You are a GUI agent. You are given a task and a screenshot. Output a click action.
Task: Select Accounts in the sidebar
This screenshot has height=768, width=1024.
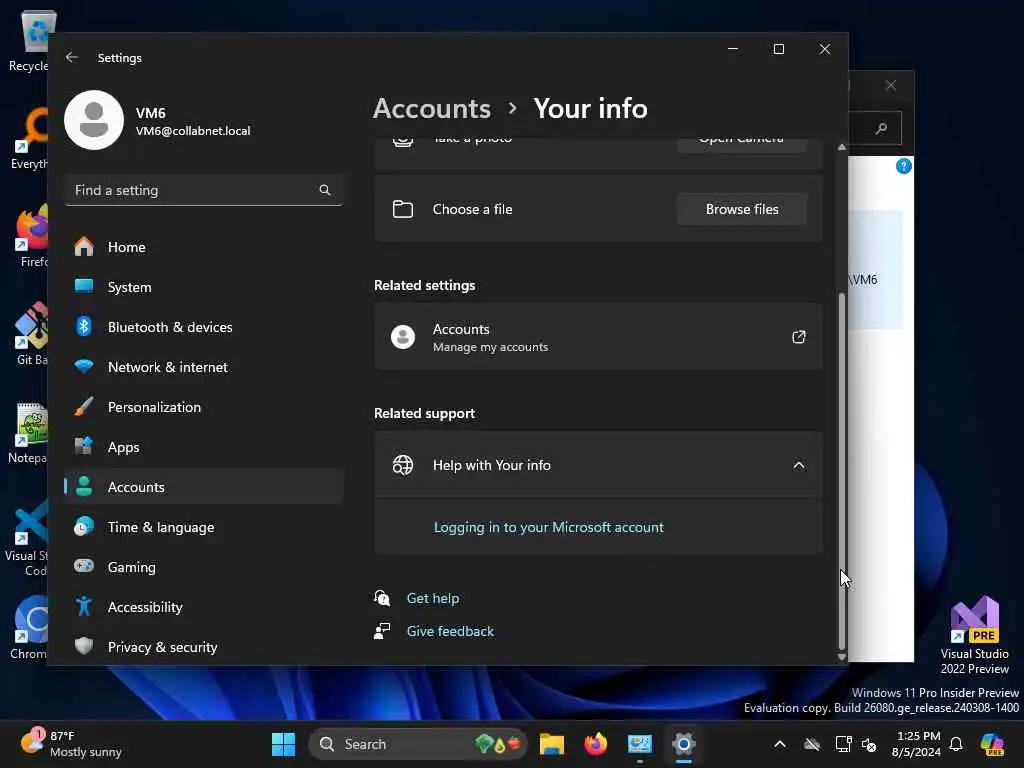(204, 487)
